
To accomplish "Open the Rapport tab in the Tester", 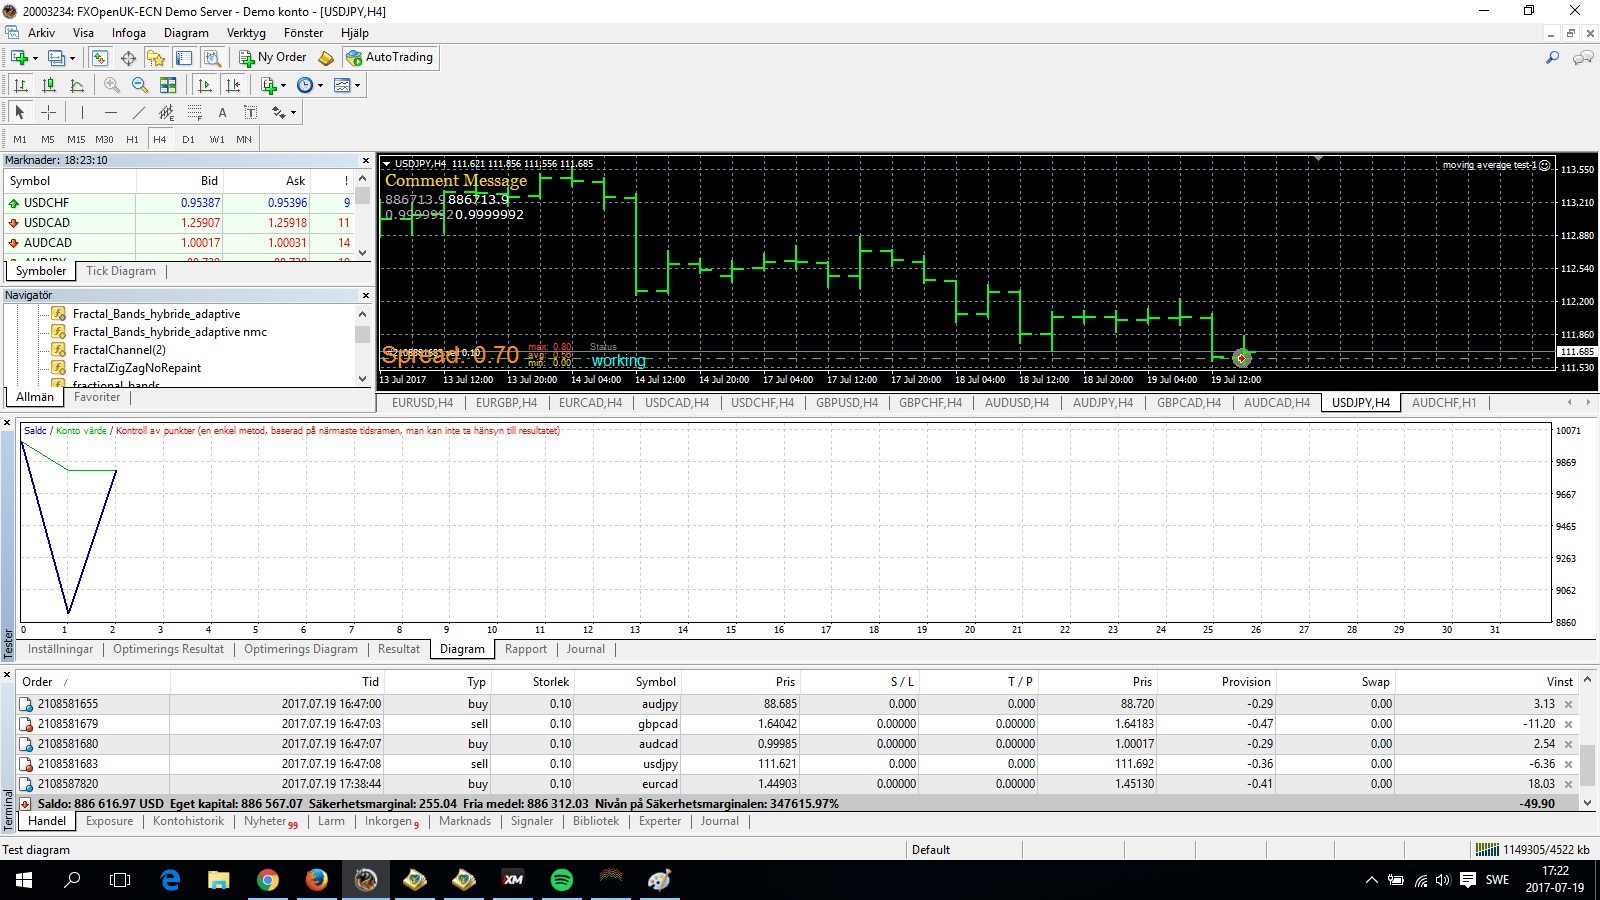I will coord(526,649).
